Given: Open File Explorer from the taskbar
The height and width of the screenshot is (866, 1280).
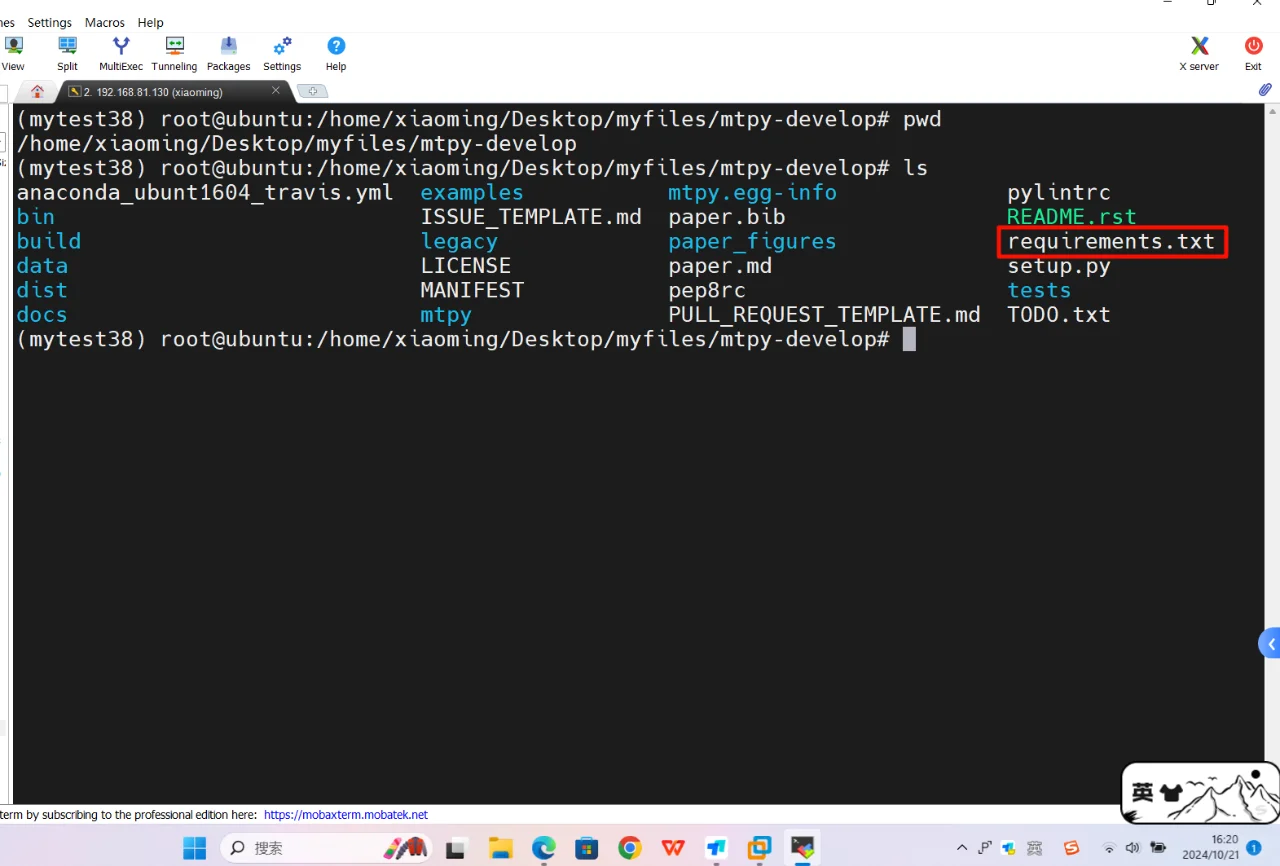Looking at the screenshot, I should coord(500,848).
